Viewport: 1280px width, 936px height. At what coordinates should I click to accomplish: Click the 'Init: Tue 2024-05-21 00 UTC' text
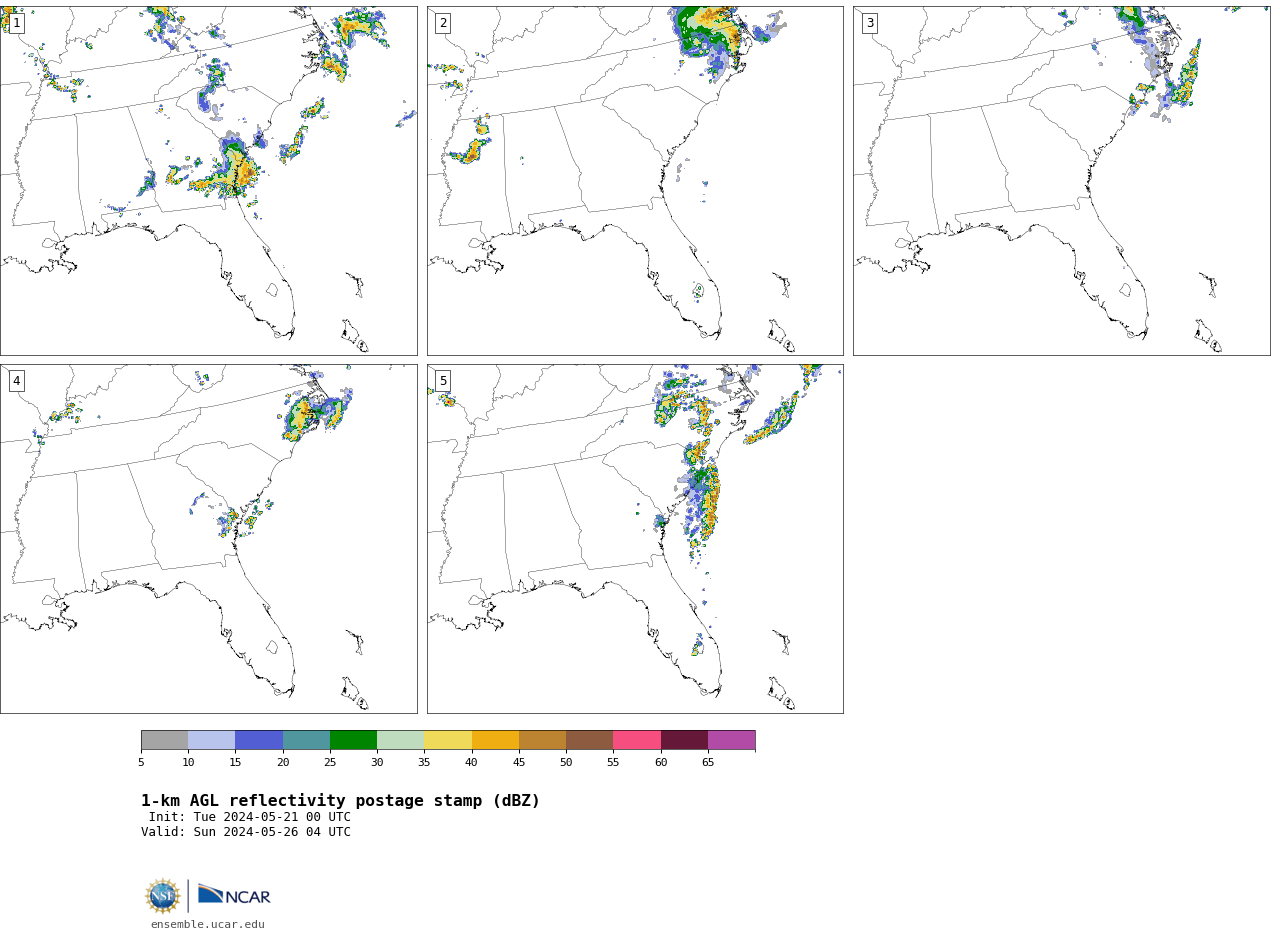(x=250, y=817)
